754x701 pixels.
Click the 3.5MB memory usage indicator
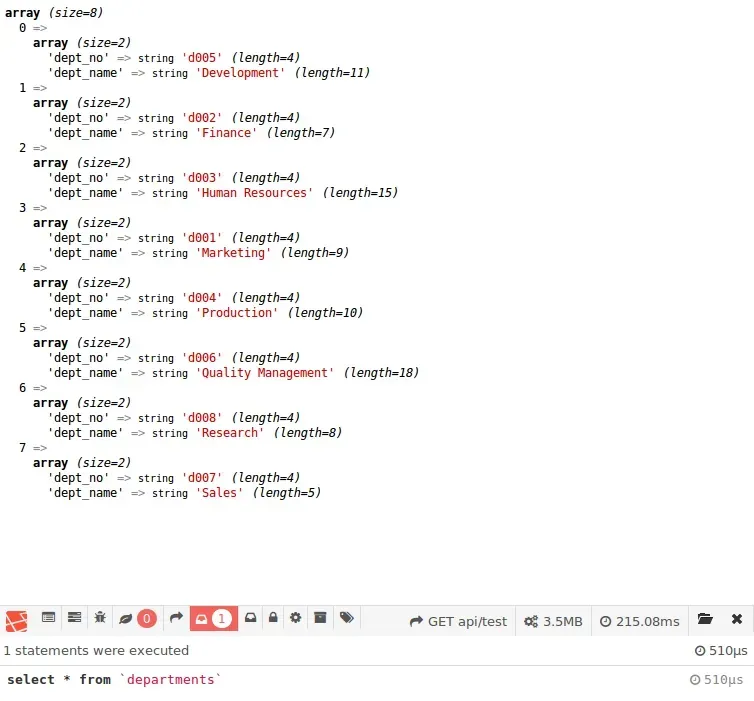[553, 622]
